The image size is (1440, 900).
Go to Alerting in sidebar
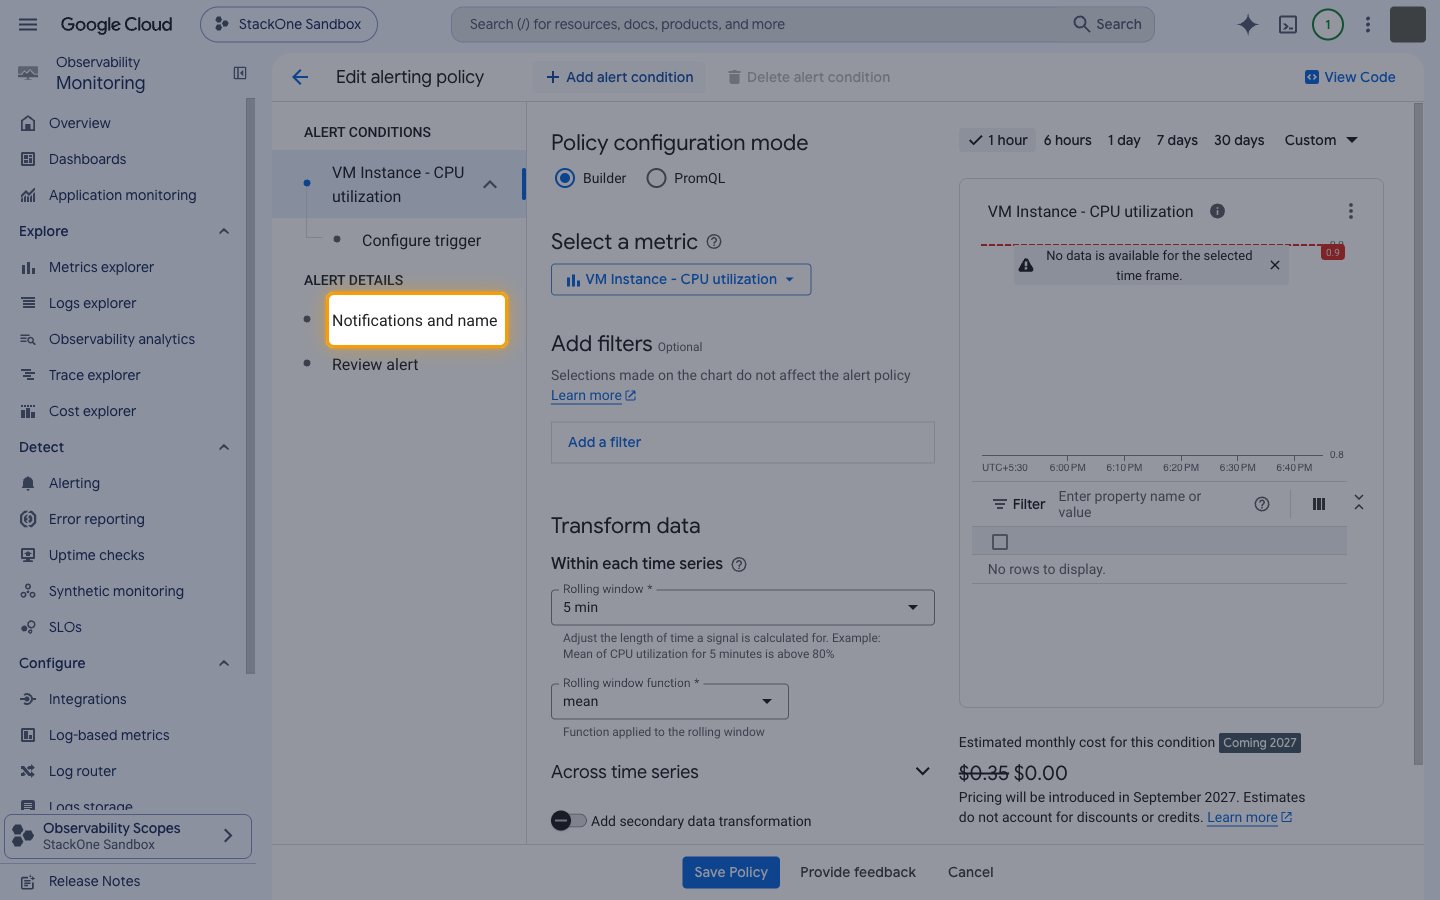pyautogui.click(x=74, y=483)
